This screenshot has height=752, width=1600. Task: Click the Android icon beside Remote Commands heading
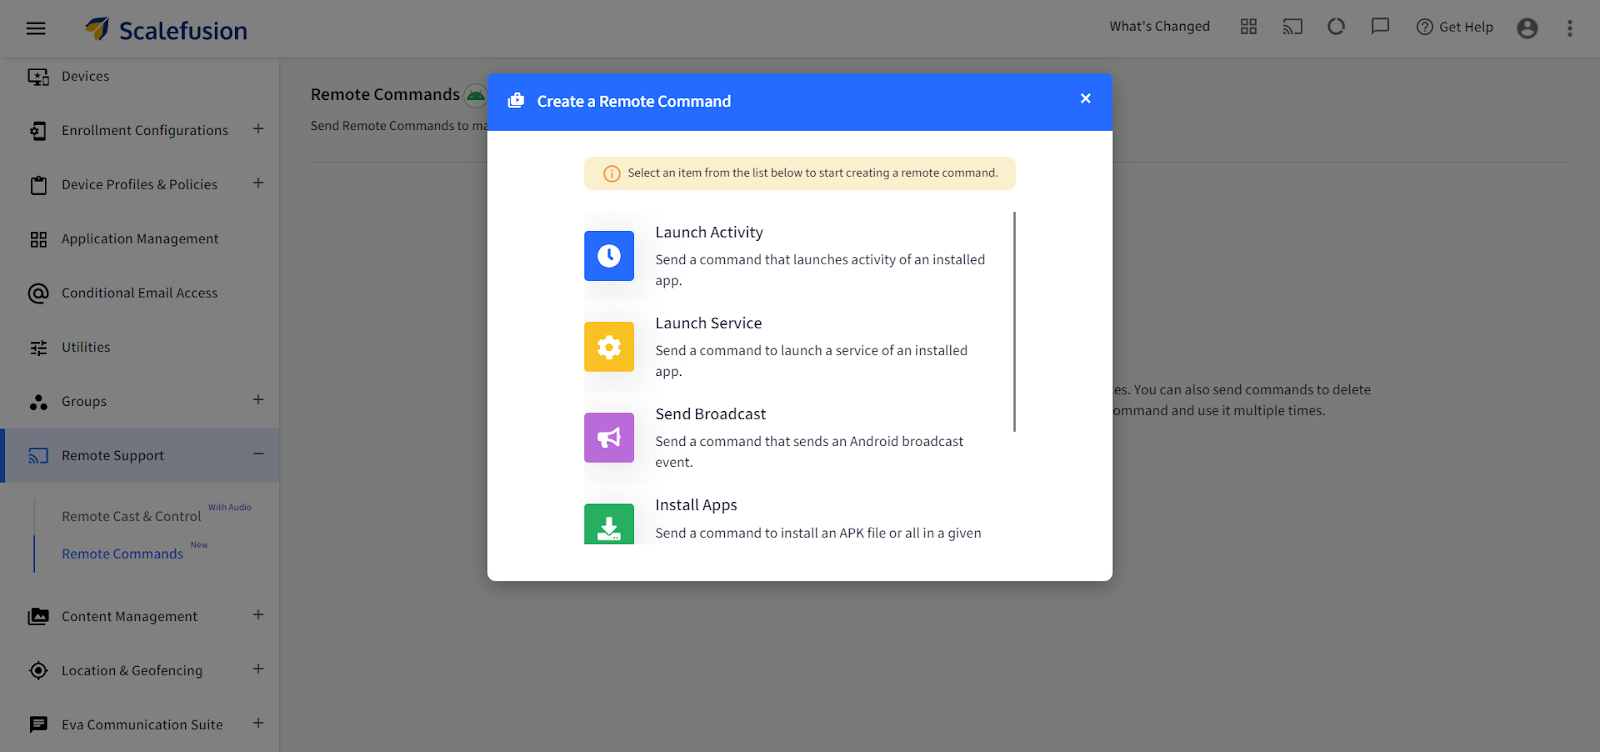(475, 96)
